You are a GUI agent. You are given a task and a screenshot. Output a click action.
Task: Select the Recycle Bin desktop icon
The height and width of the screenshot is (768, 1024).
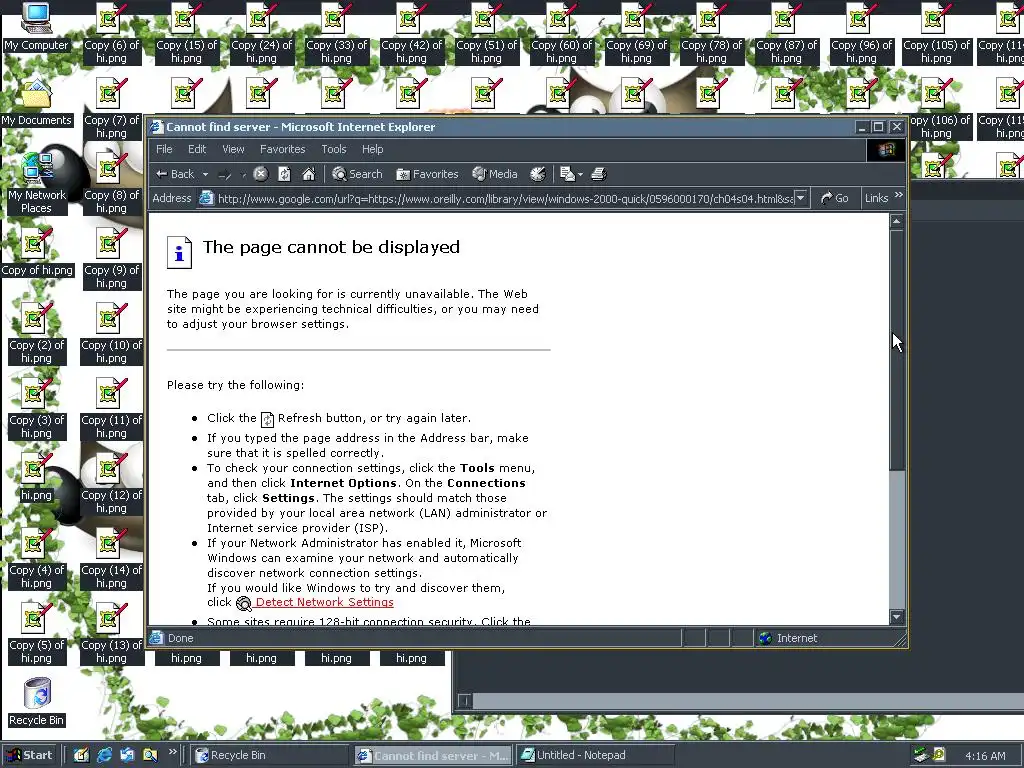[x=36, y=702]
